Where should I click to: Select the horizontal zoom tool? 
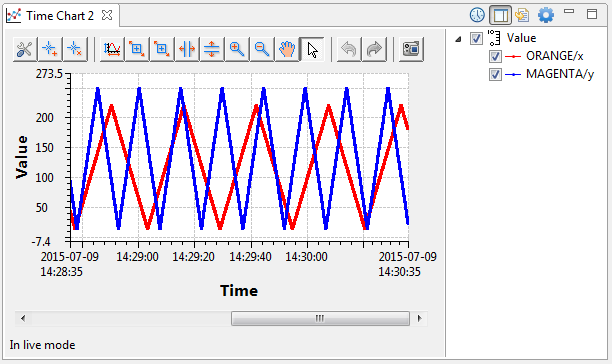click(x=187, y=49)
